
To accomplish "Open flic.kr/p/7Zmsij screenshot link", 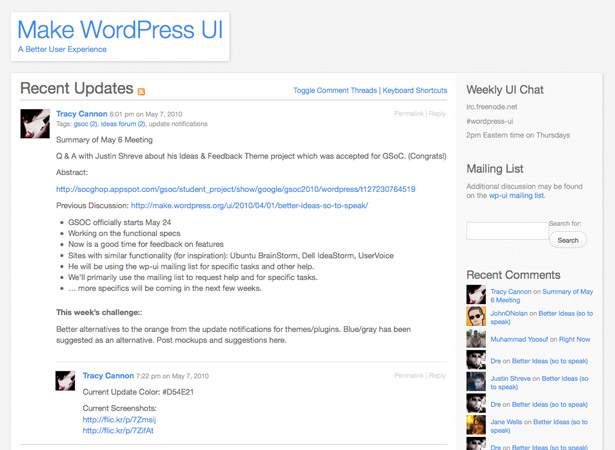I will [119, 420].
